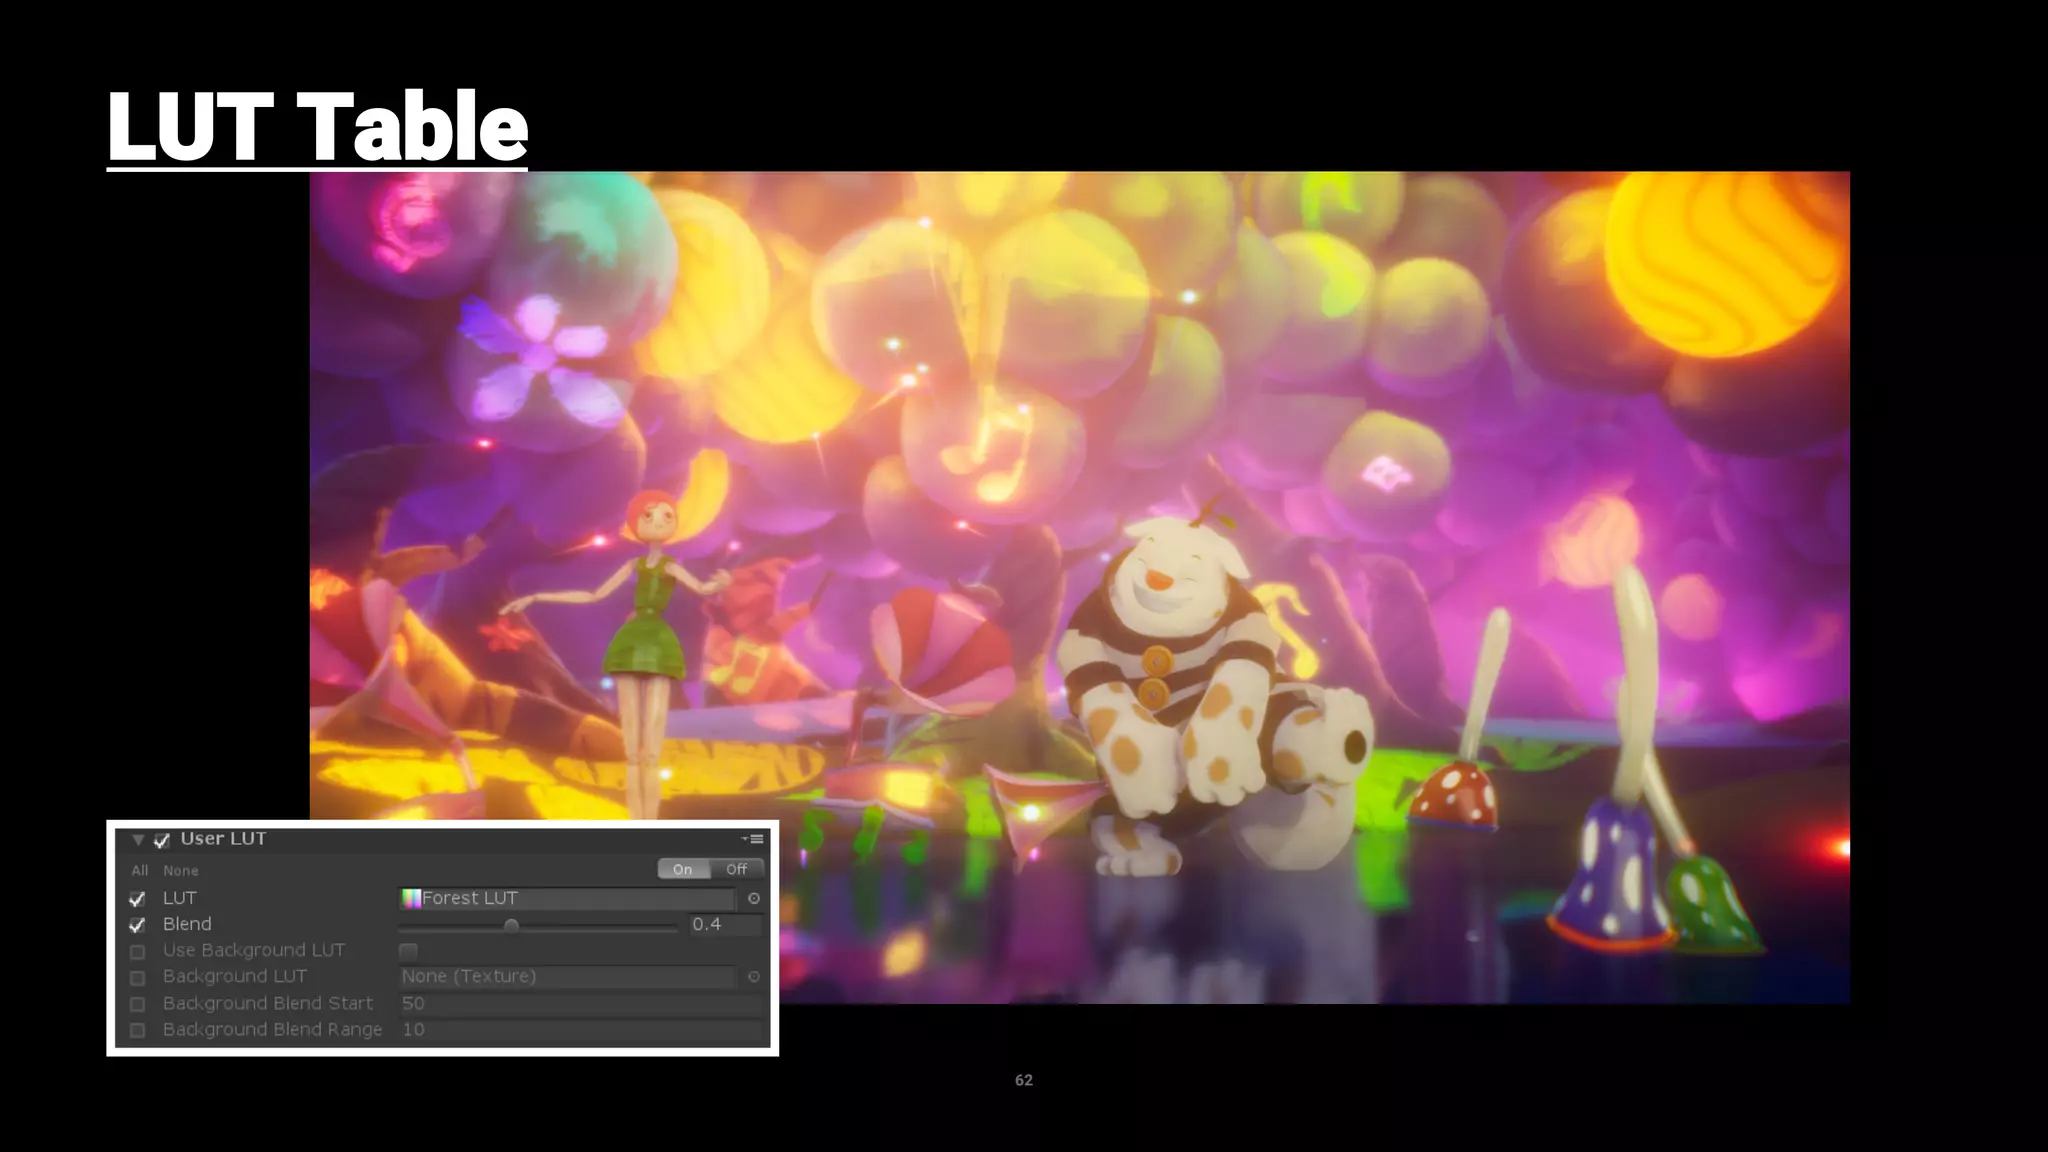
Task: Click the Blend slider handle
Action: pyautogui.click(x=511, y=926)
